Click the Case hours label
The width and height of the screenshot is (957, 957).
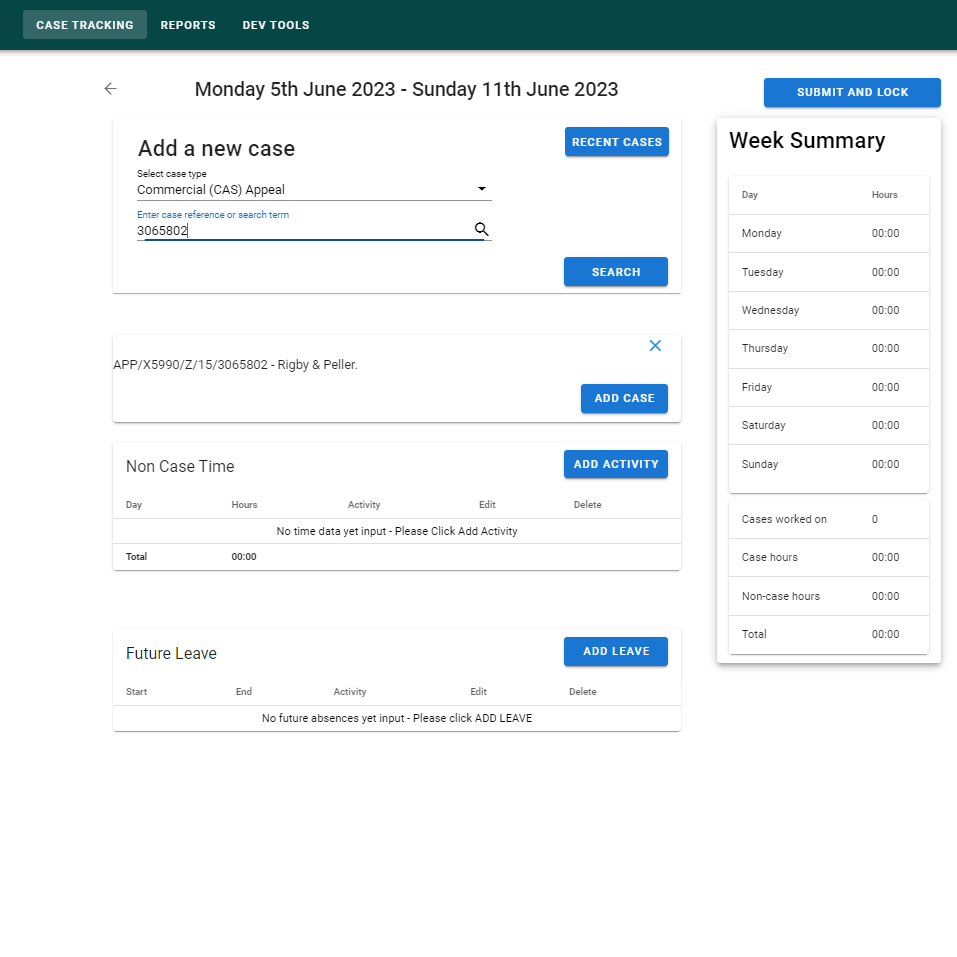(x=770, y=557)
